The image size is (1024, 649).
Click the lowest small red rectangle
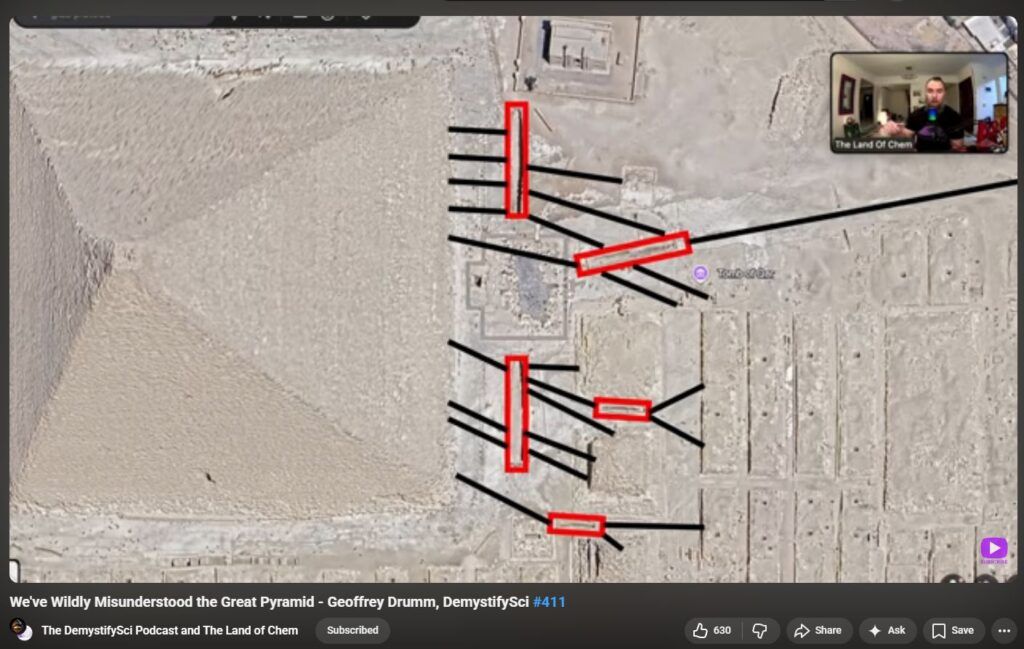[x=577, y=524]
